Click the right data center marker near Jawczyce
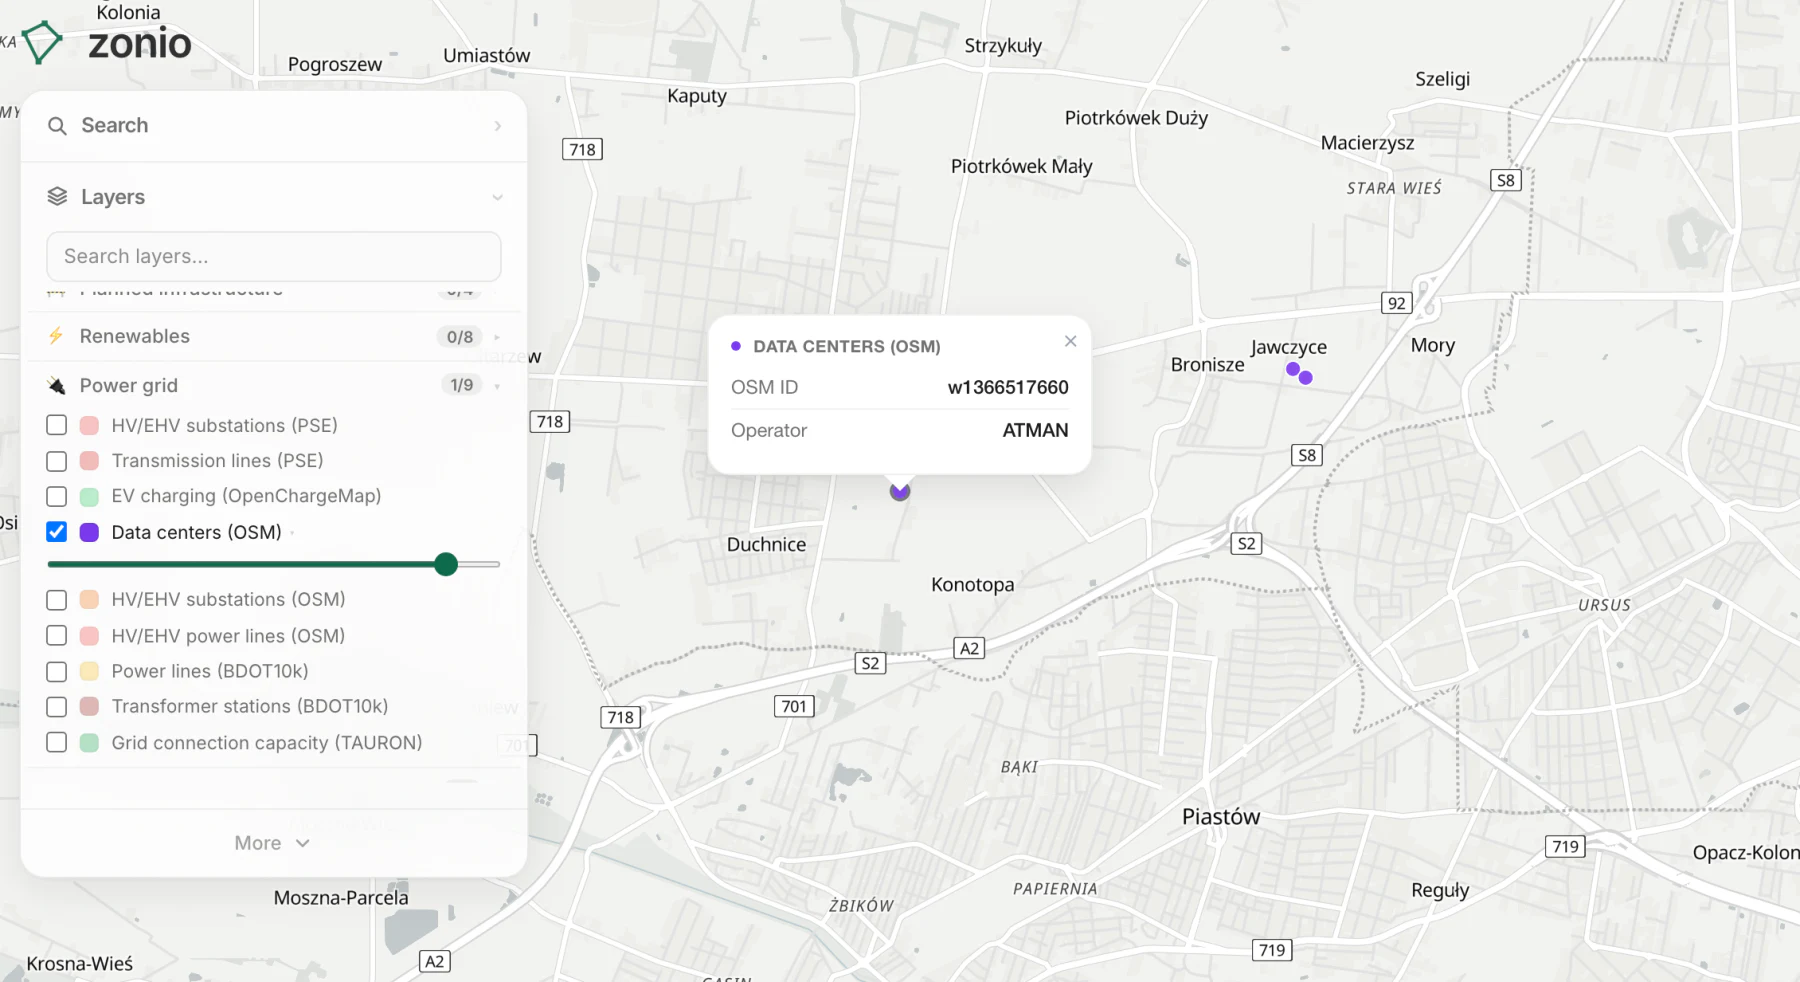Image resolution: width=1800 pixels, height=982 pixels. click(x=1306, y=377)
